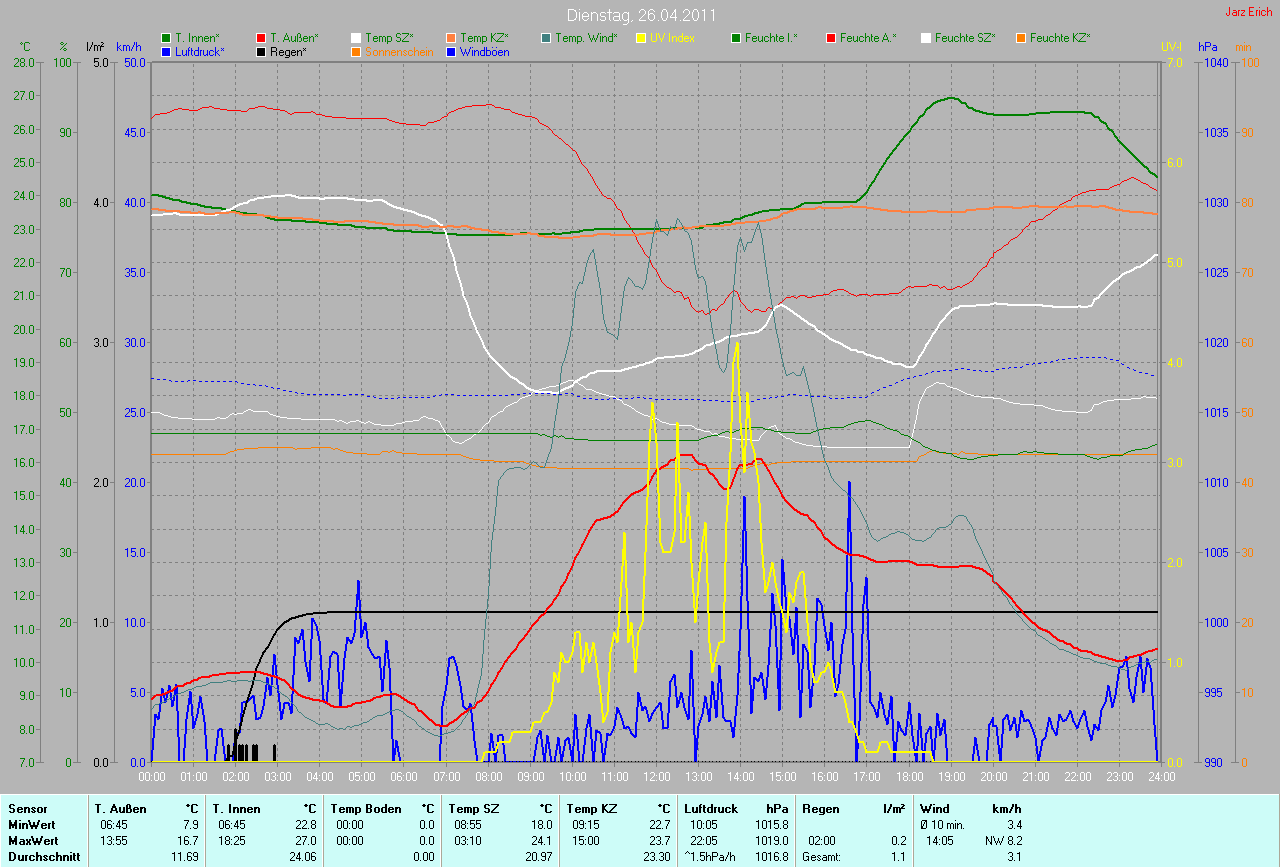Click the Feuchte KZ legend label
Screen dimensions: 1280x867
pyautogui.click(x=1060, y=38)
